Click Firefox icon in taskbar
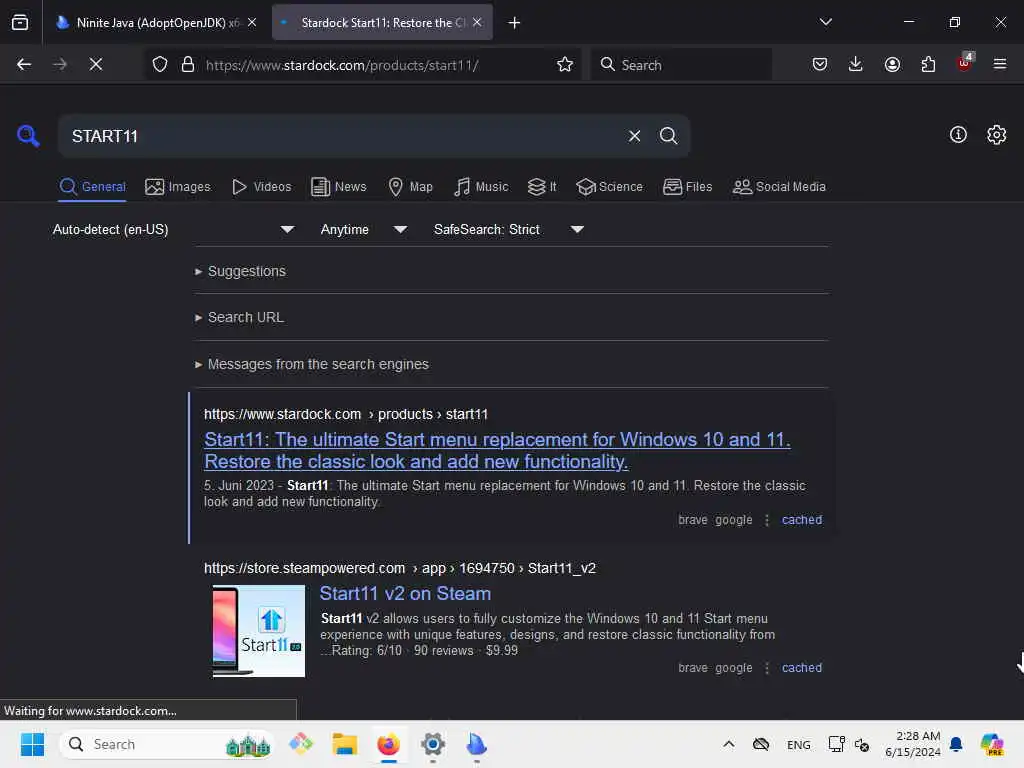 coord(389,744)
